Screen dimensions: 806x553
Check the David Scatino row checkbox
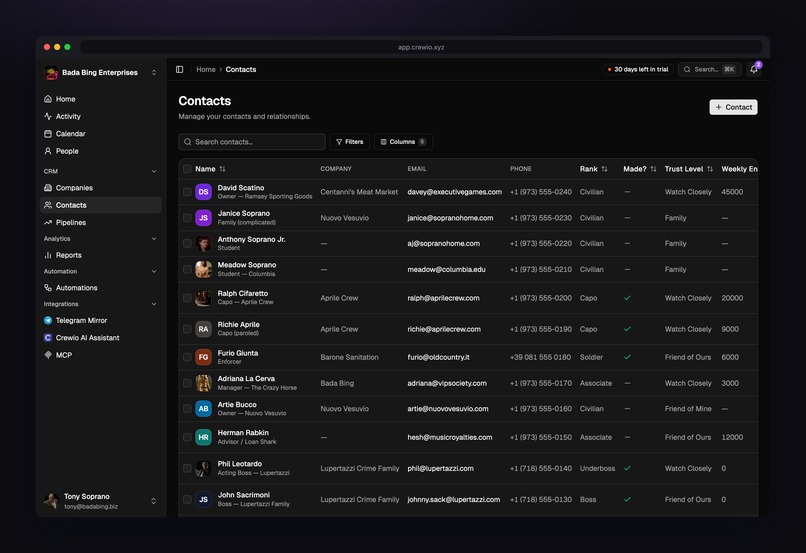187,192
